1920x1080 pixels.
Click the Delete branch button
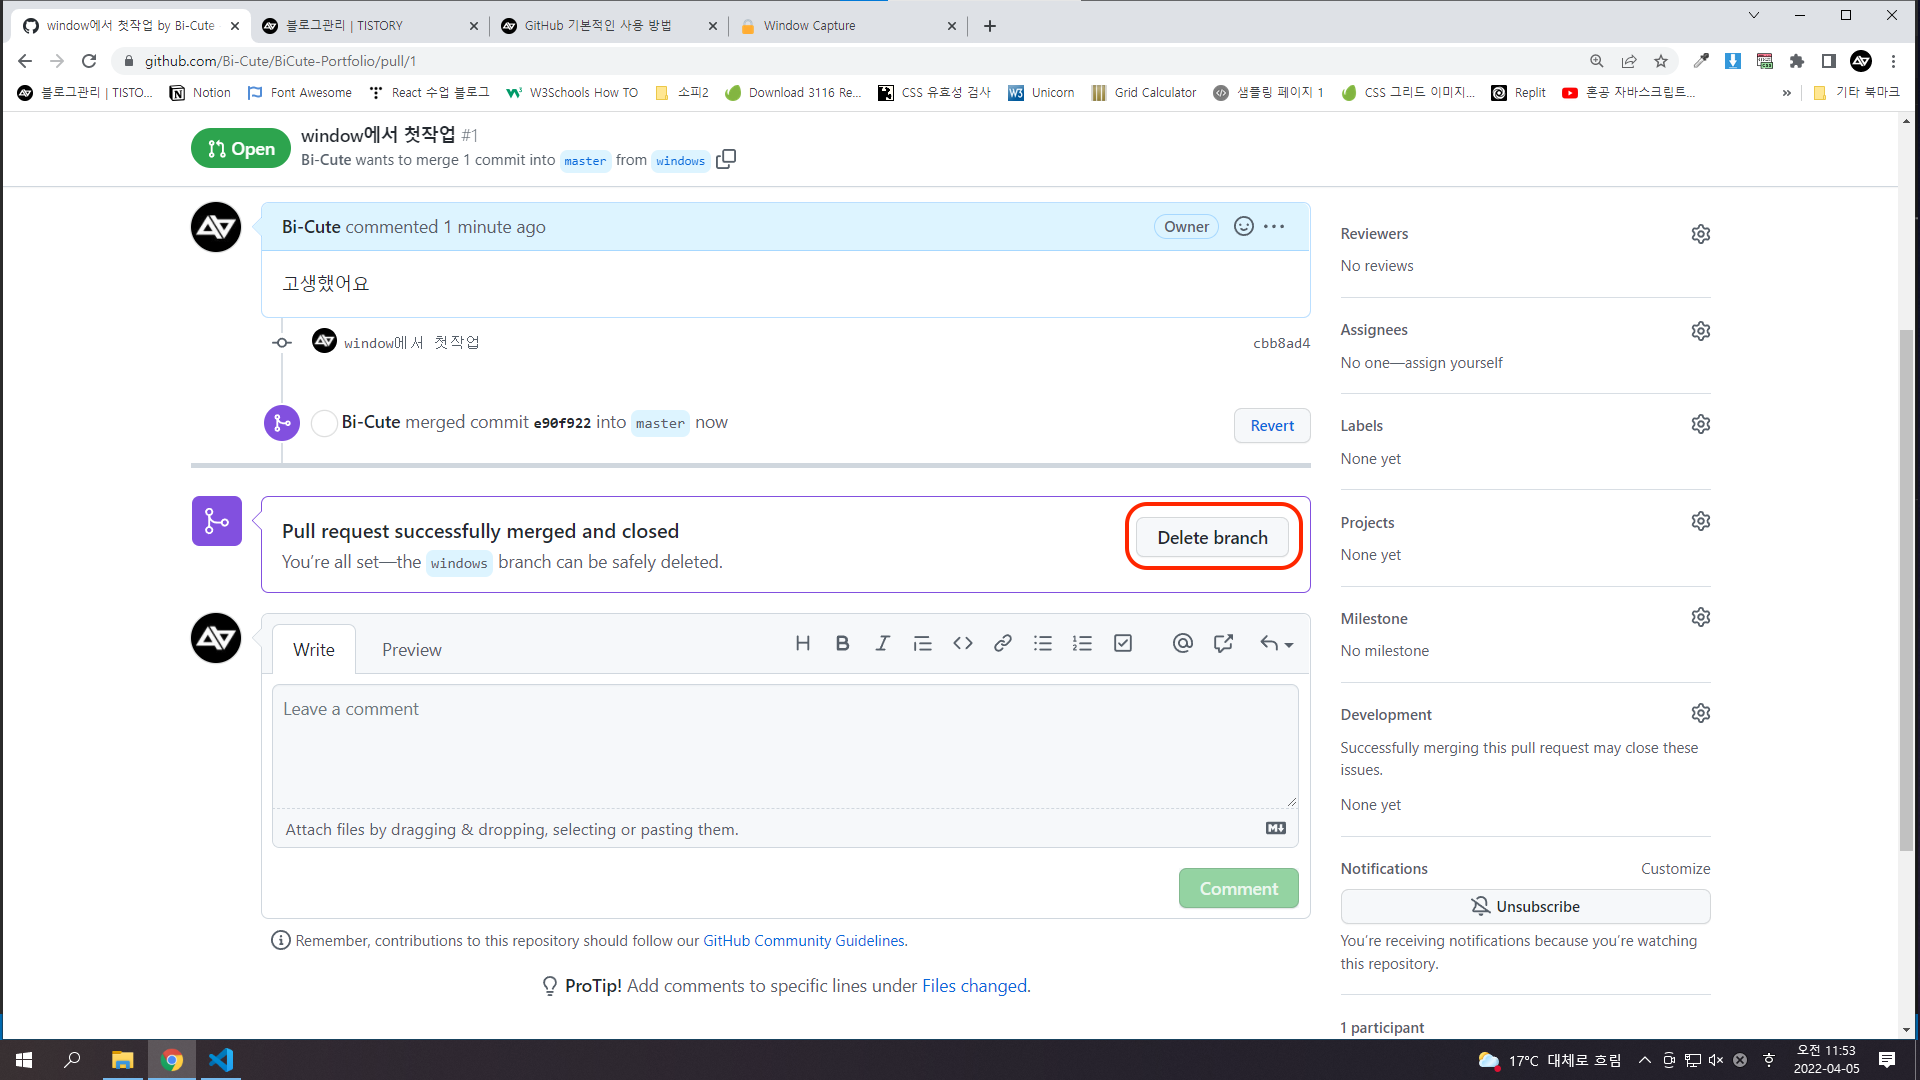click(x=1212, y=538)
